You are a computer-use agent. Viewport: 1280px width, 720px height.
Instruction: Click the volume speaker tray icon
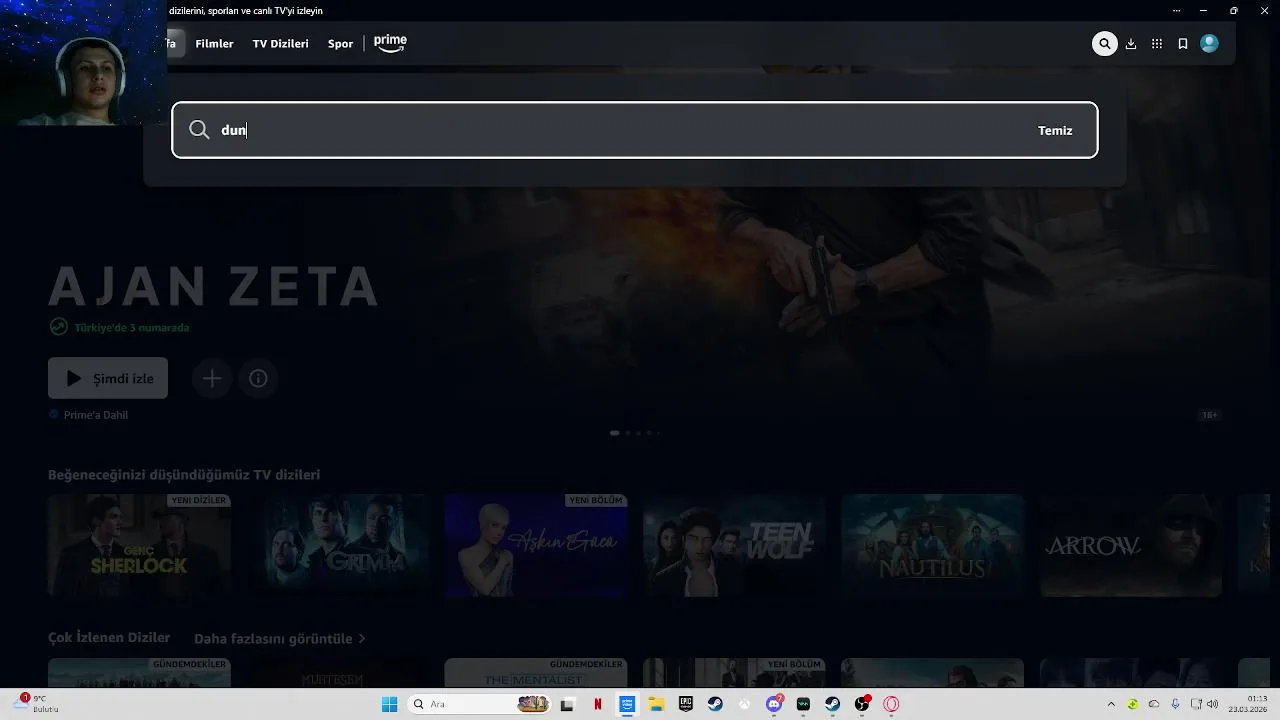tap(1213, 704)
